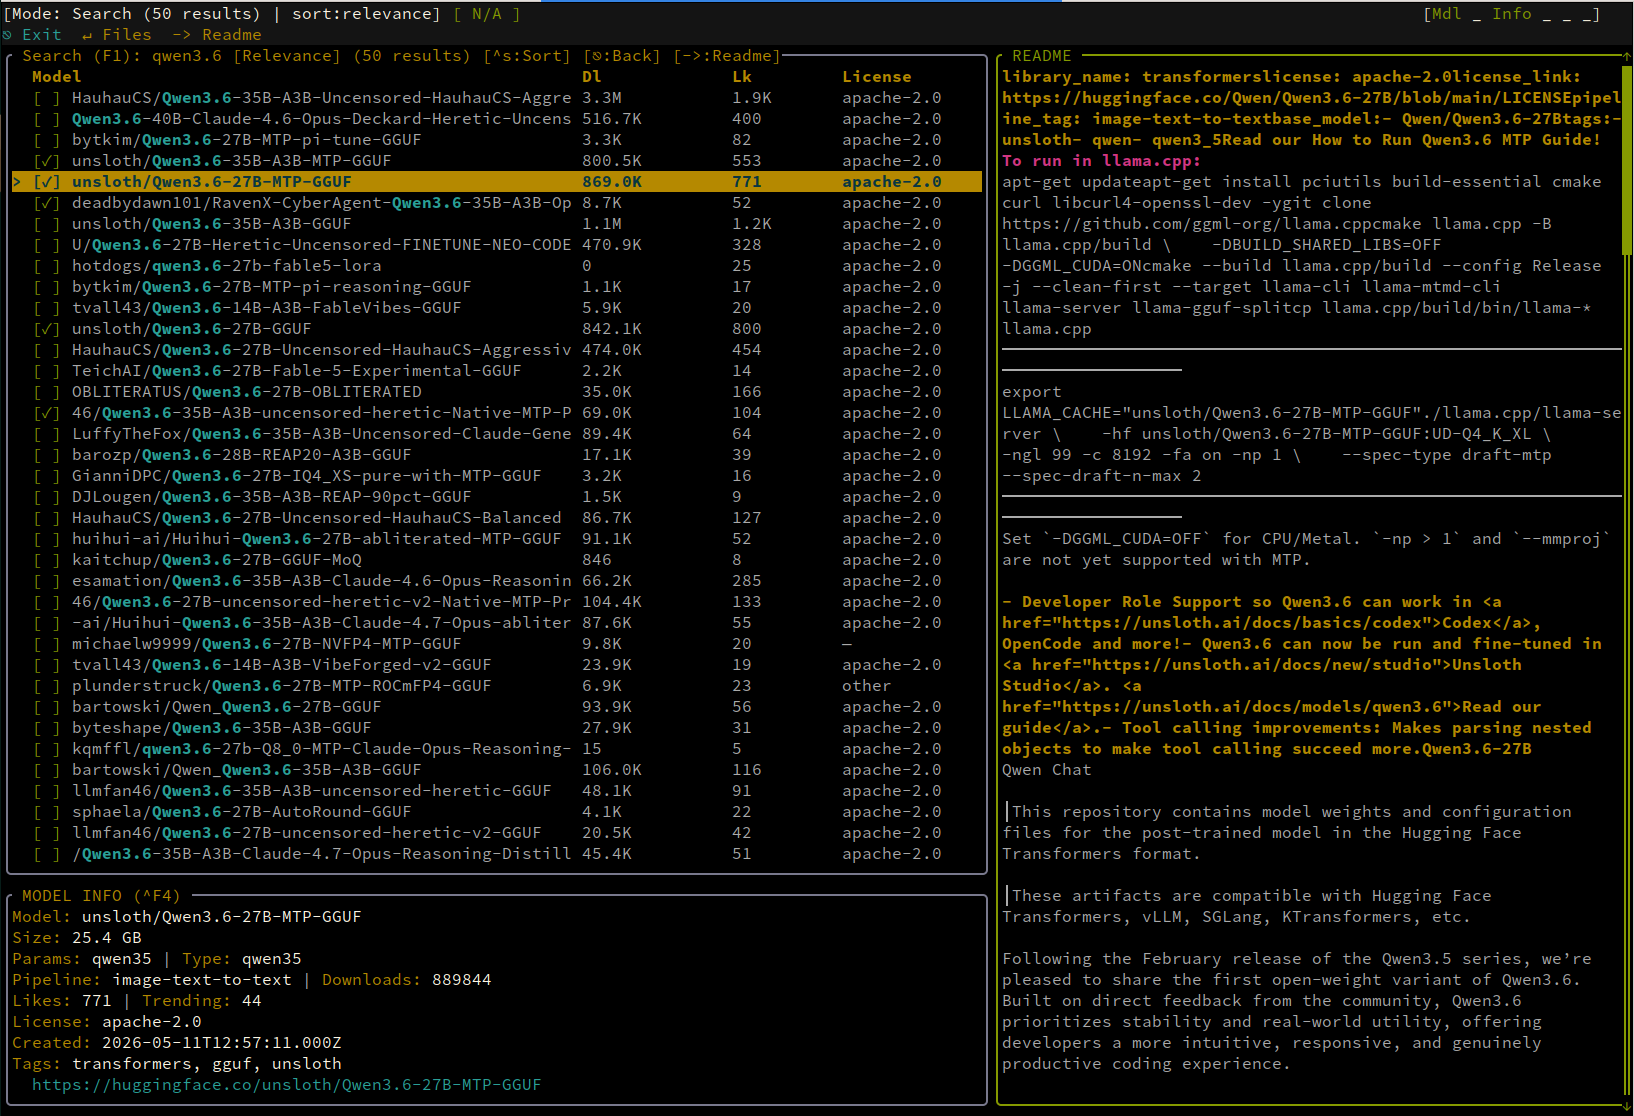Select Qwen3.6-35B-A3B-Claude-4.7-Opus-Reasoning-Distill row
Viewport: 1634px width, 1116px height.
point(497,854)
